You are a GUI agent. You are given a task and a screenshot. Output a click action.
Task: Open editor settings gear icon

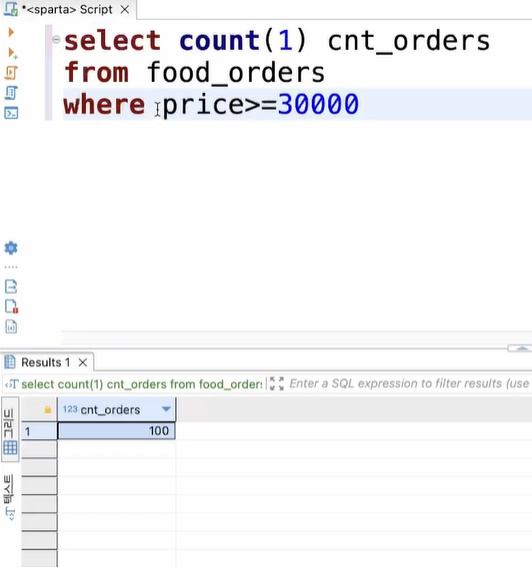pyautogui.click(x=11, y=248)
